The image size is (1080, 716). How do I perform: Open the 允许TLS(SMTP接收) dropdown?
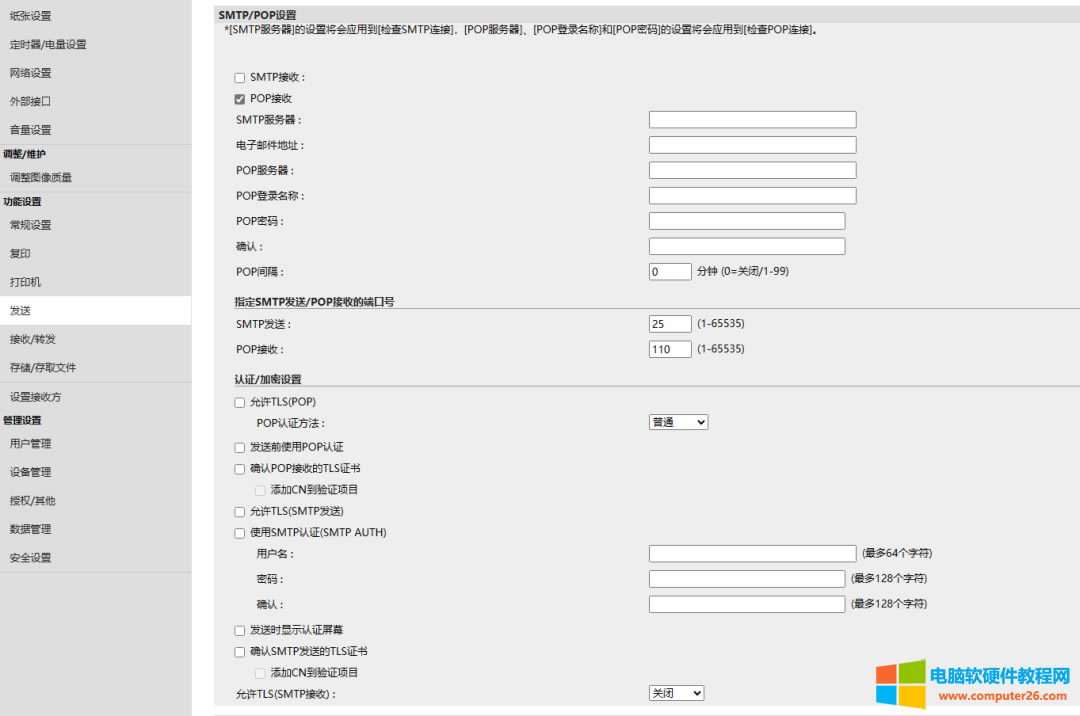tap(676, 693)
